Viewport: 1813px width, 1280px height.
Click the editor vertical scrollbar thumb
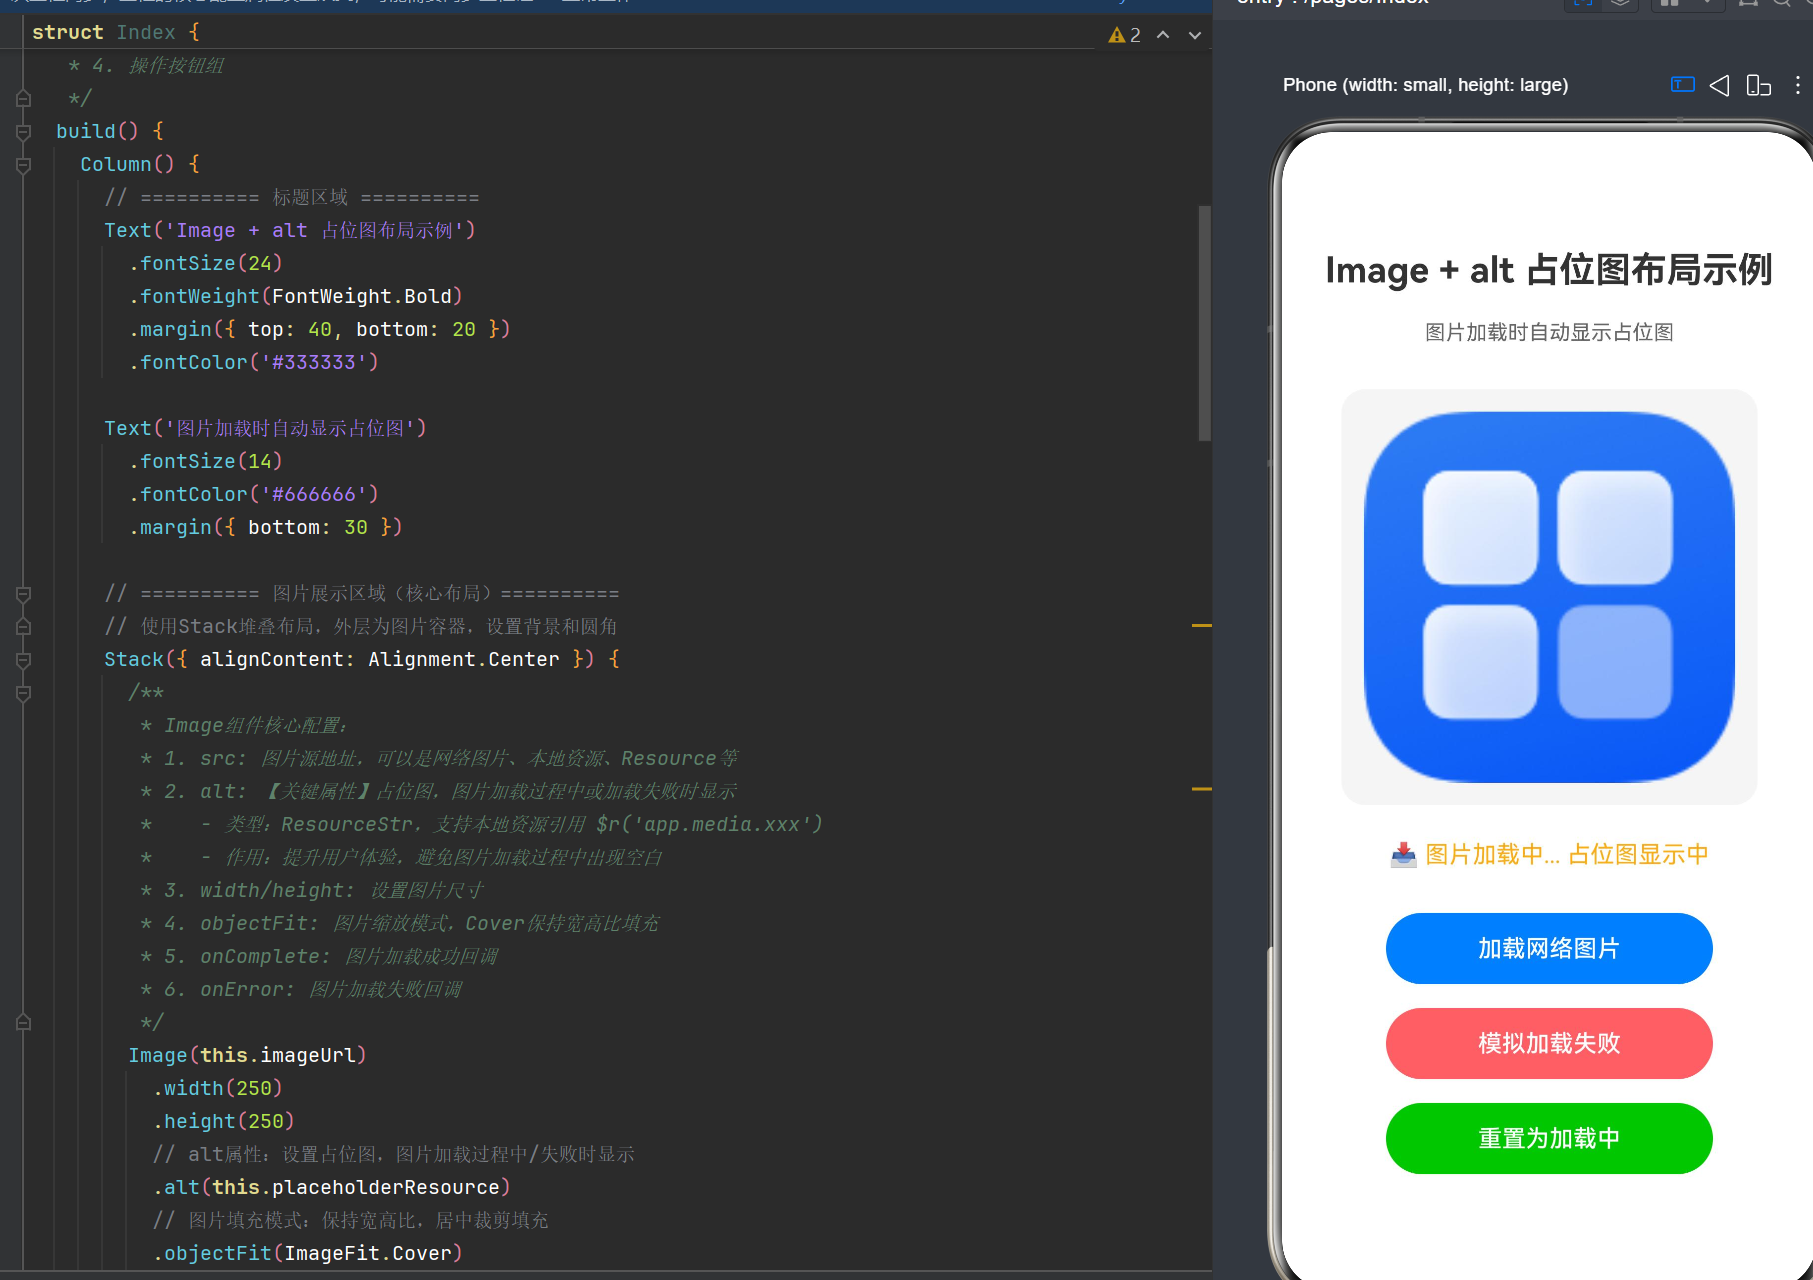point(1204,323)
